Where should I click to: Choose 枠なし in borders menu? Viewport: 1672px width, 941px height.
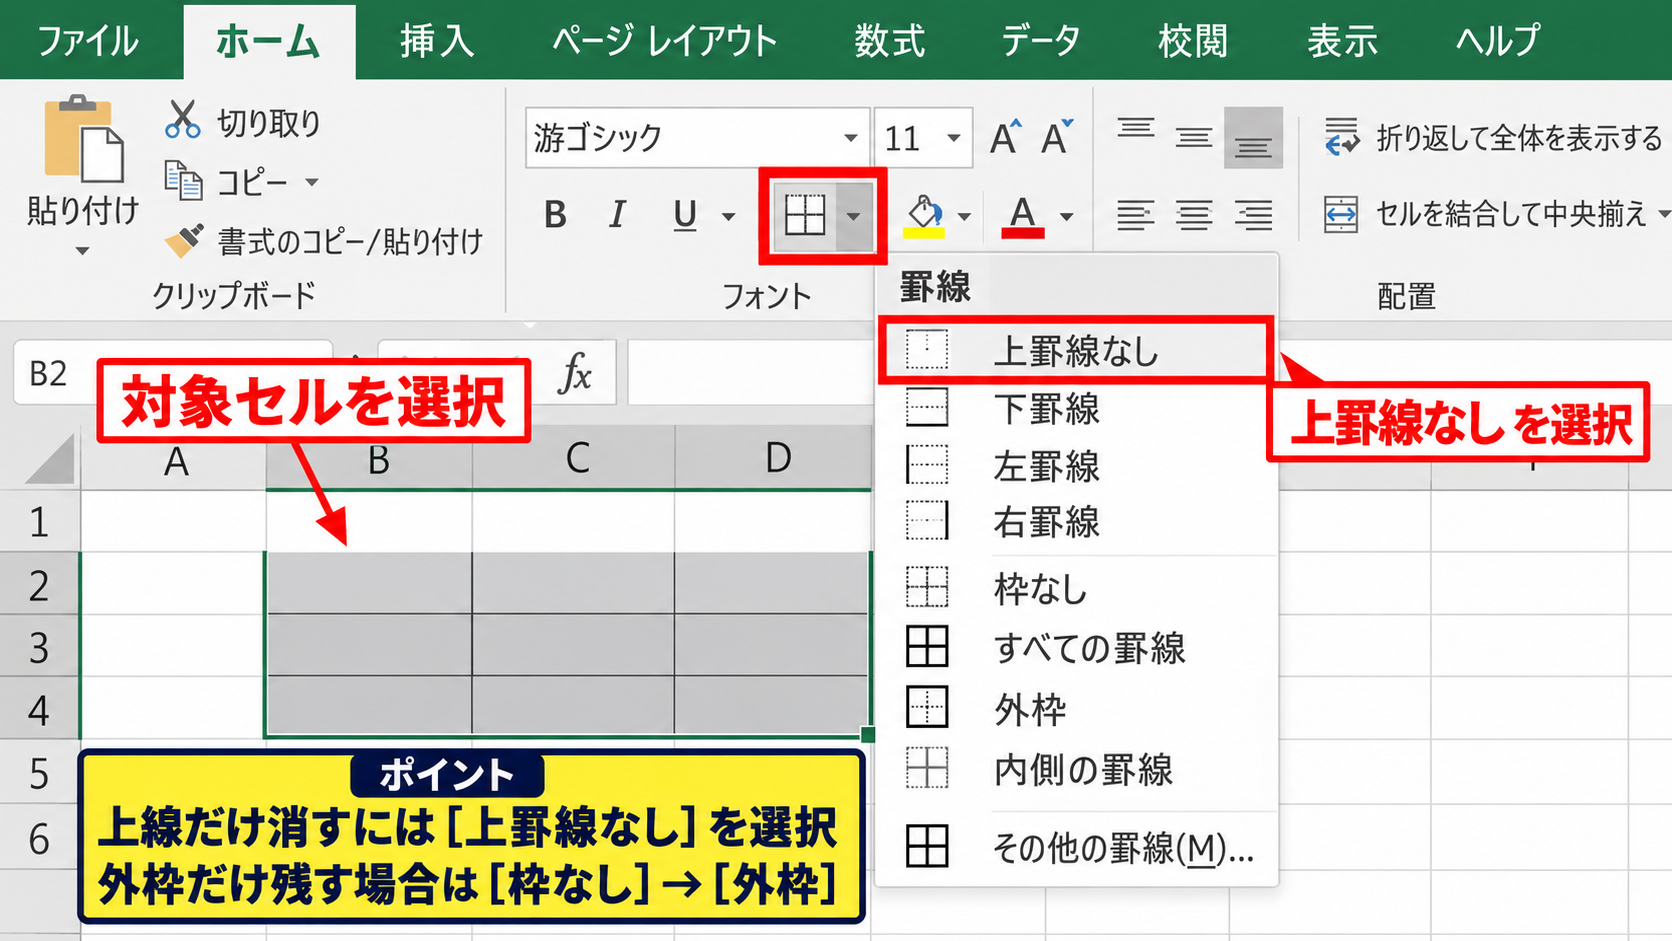(x=1076, y=588)
